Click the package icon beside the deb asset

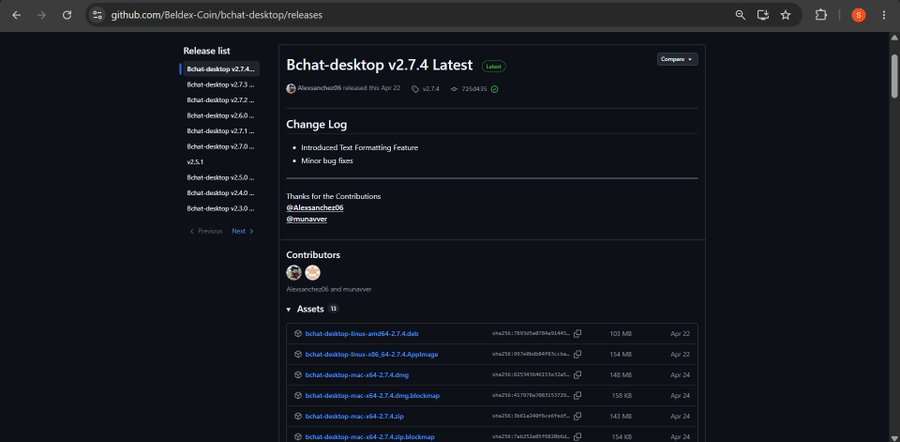298,334
